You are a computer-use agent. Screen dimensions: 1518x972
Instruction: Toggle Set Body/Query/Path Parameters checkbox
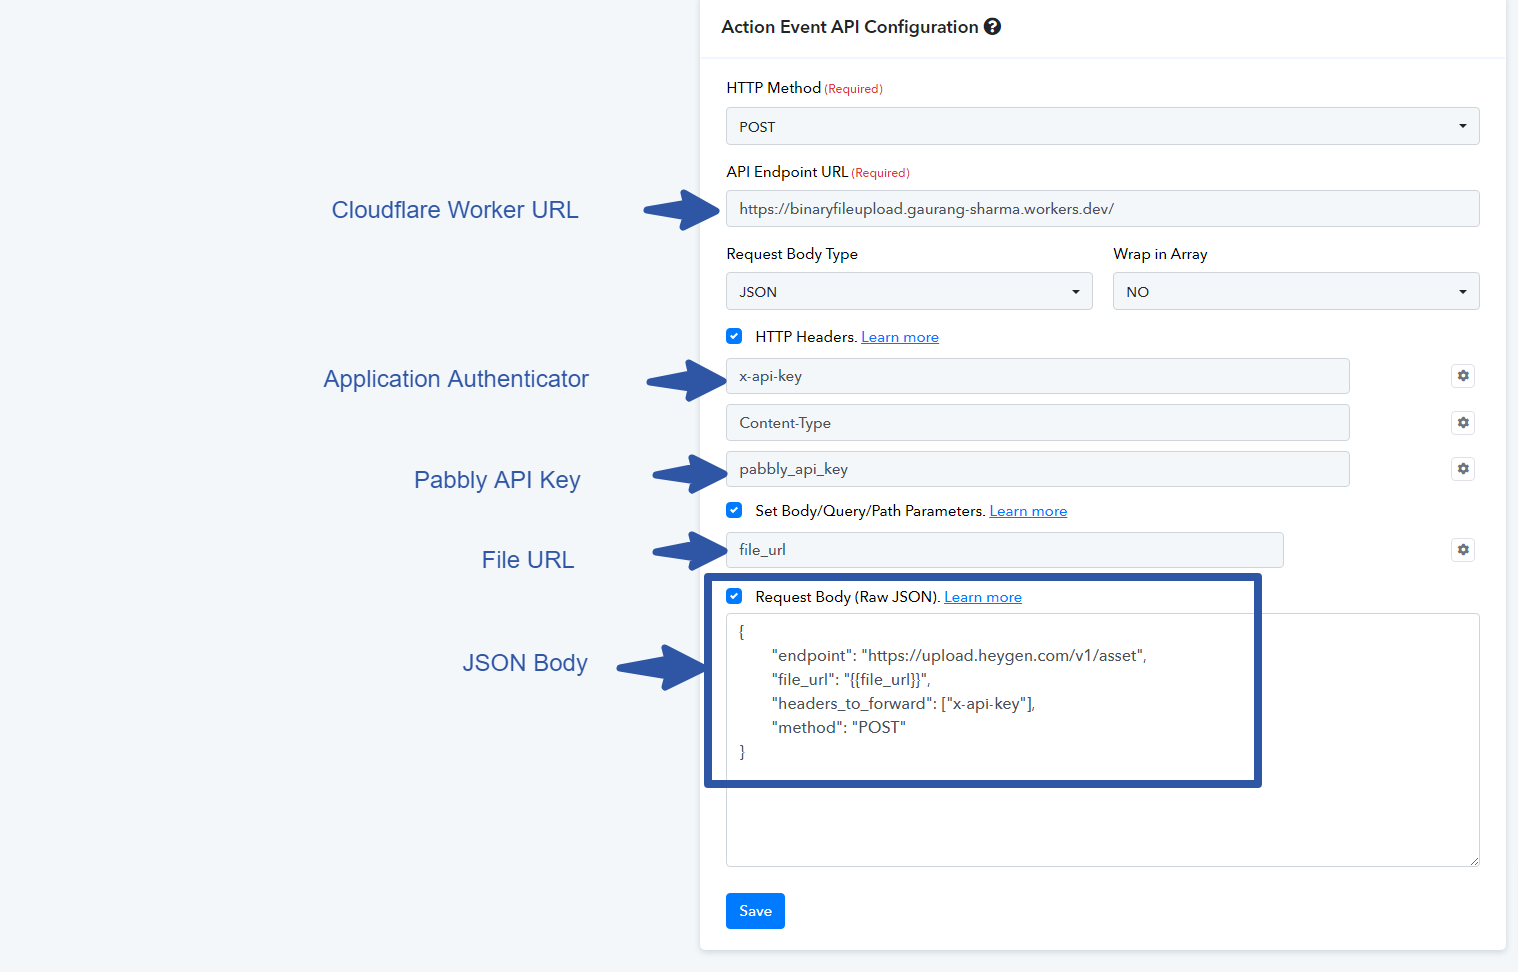pos(734,510)
